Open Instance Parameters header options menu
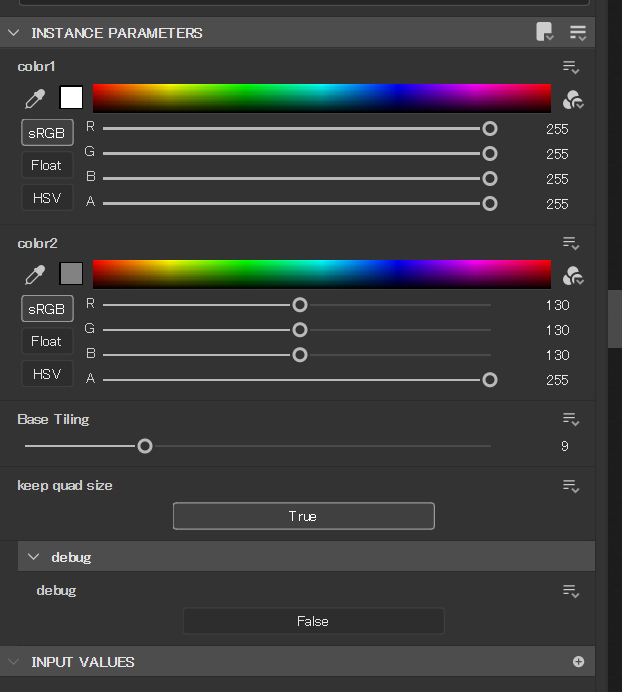 (x=578, y=32)
